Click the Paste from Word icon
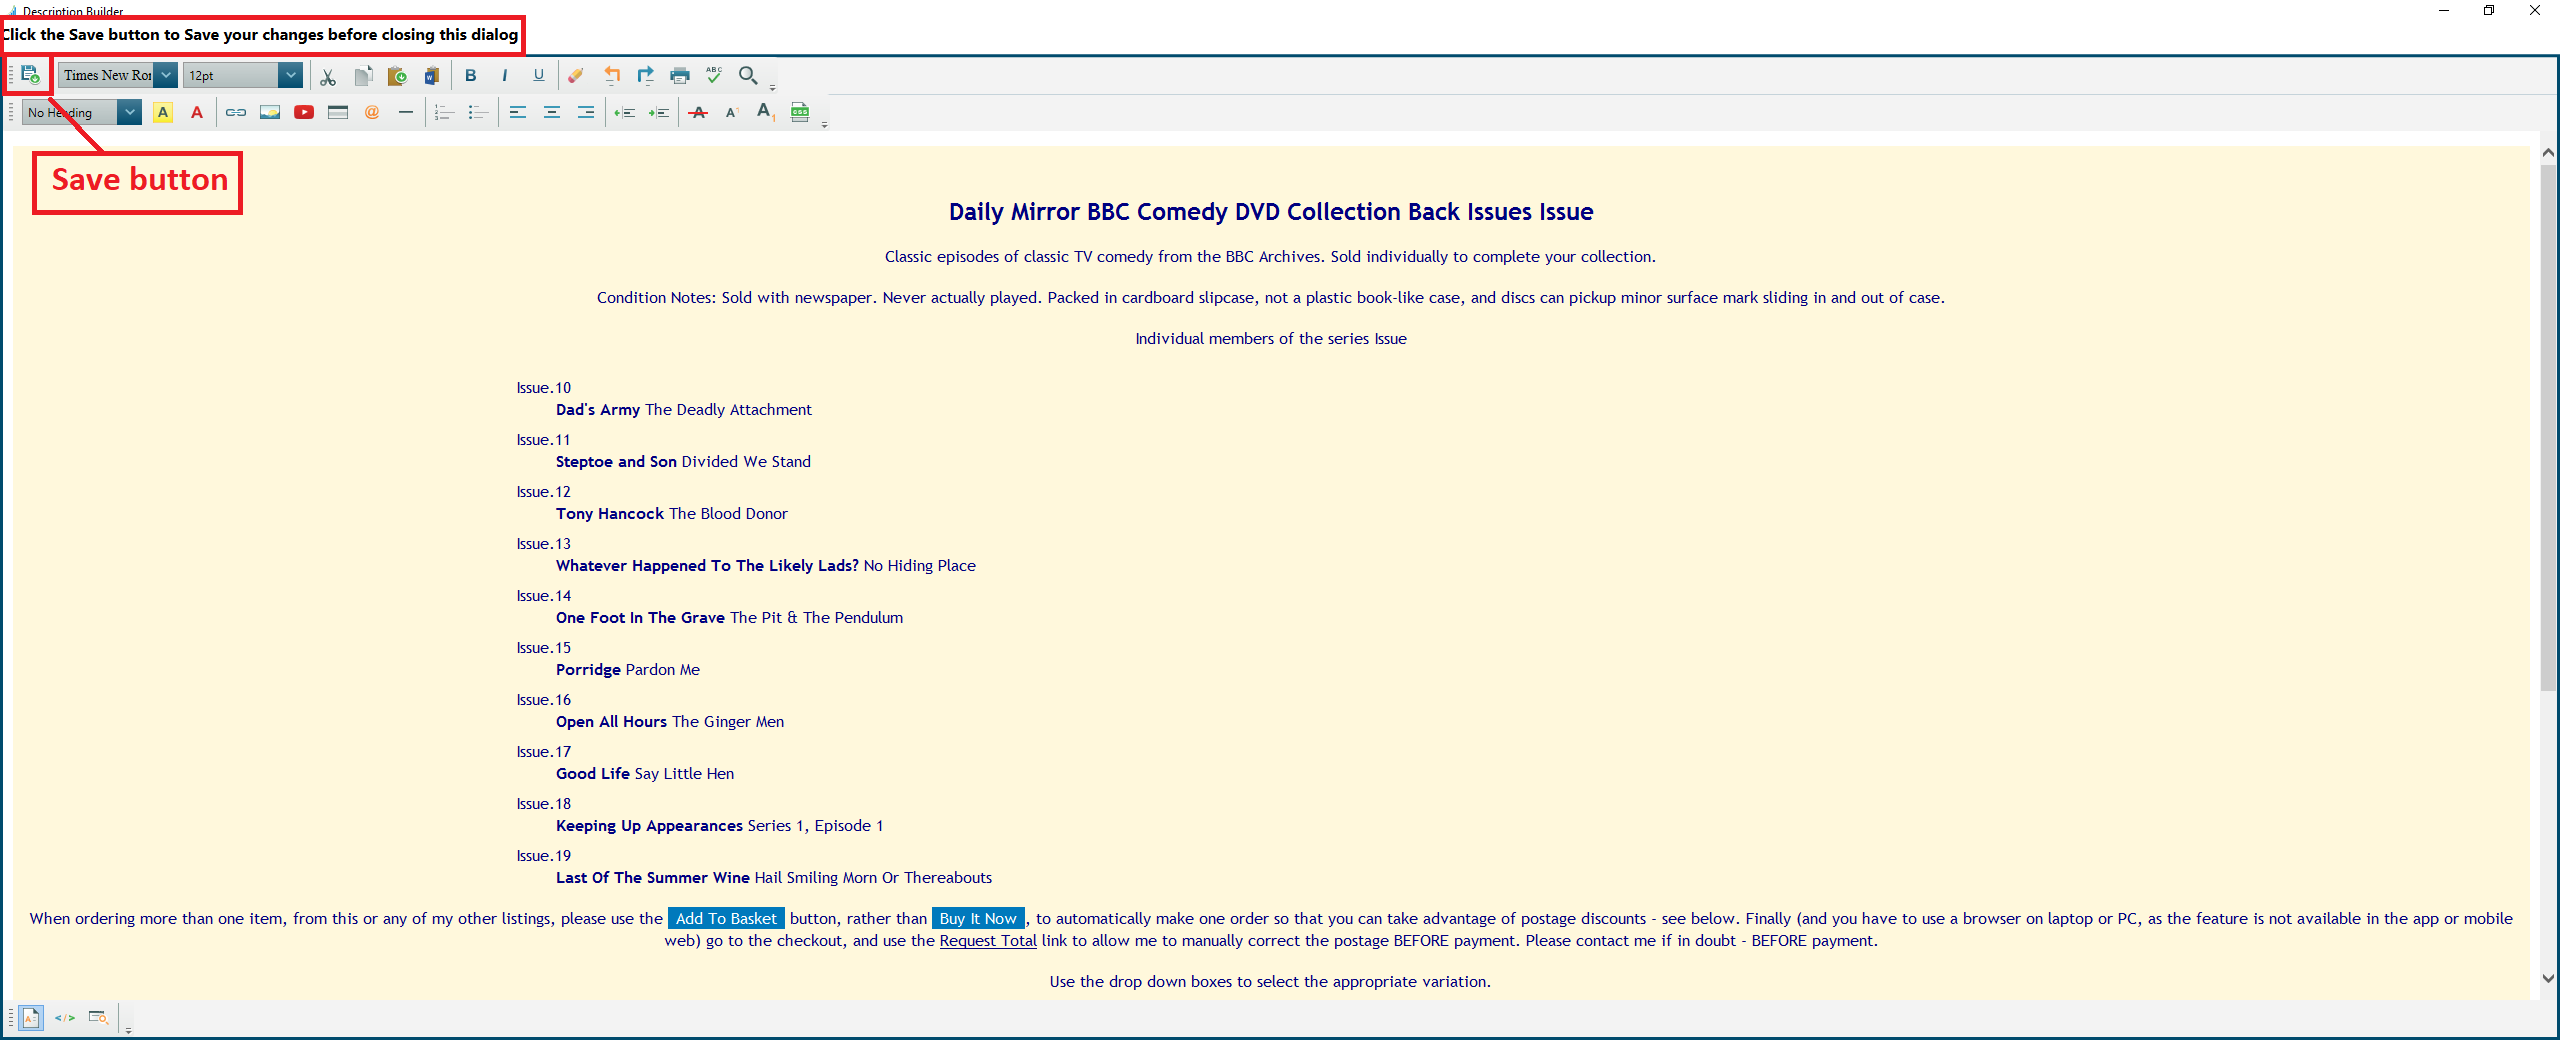Image resolution: width=2560 pixels, height=1040 pixels. pos(432,76)
